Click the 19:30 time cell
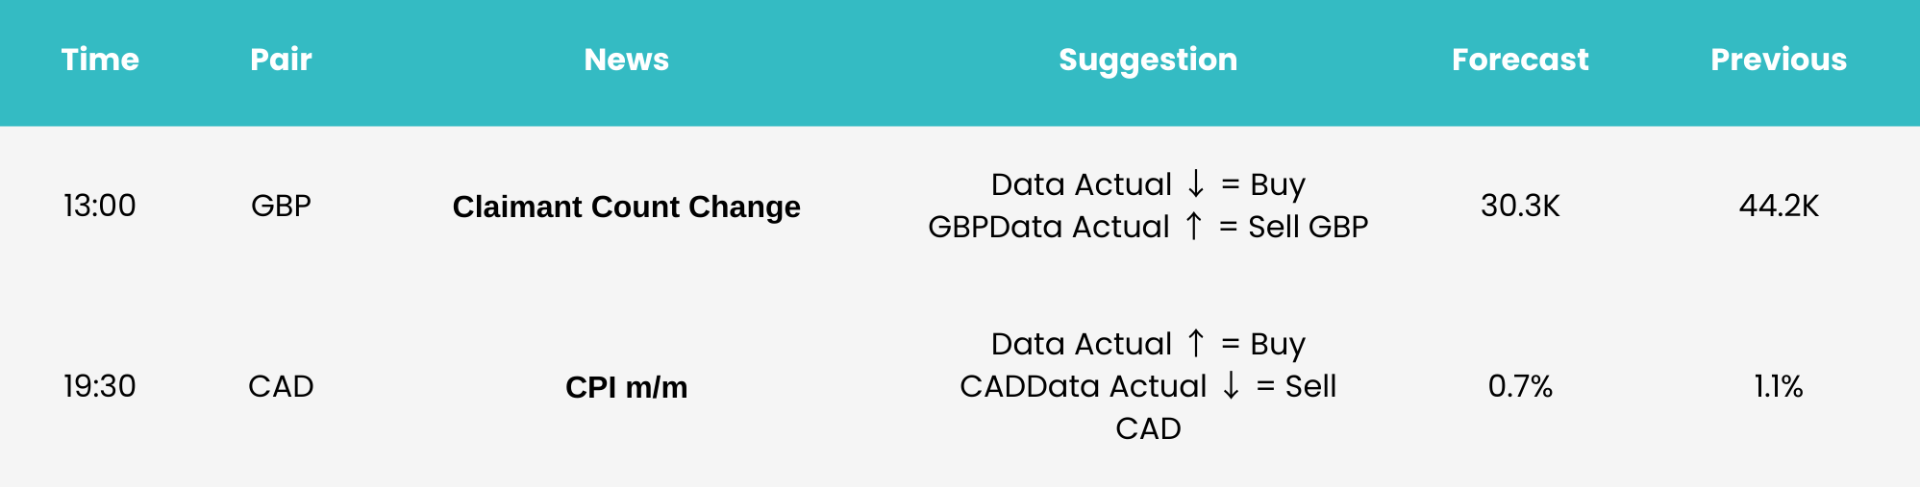Screen dimensions: 1920x487 99,386
